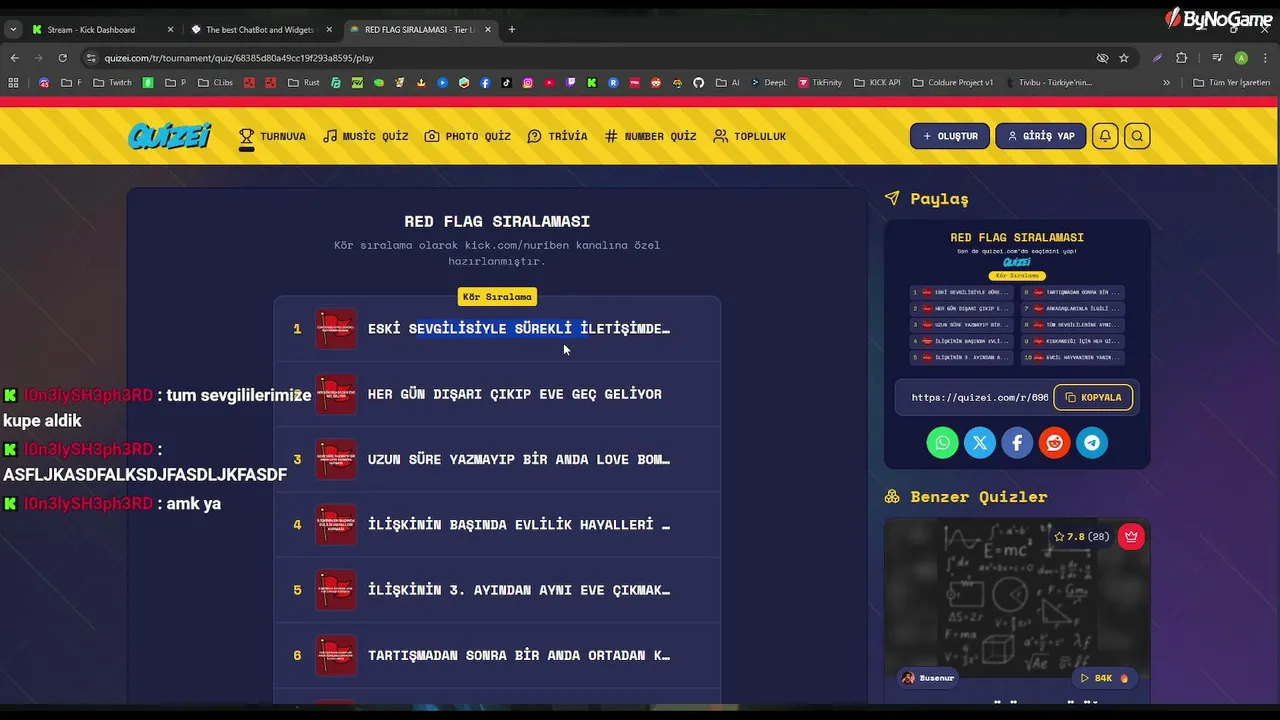Open similar quiz math thumbnail
Image resolution: width=1280 pixels, height=720 pixels.
pos(1017,600)
